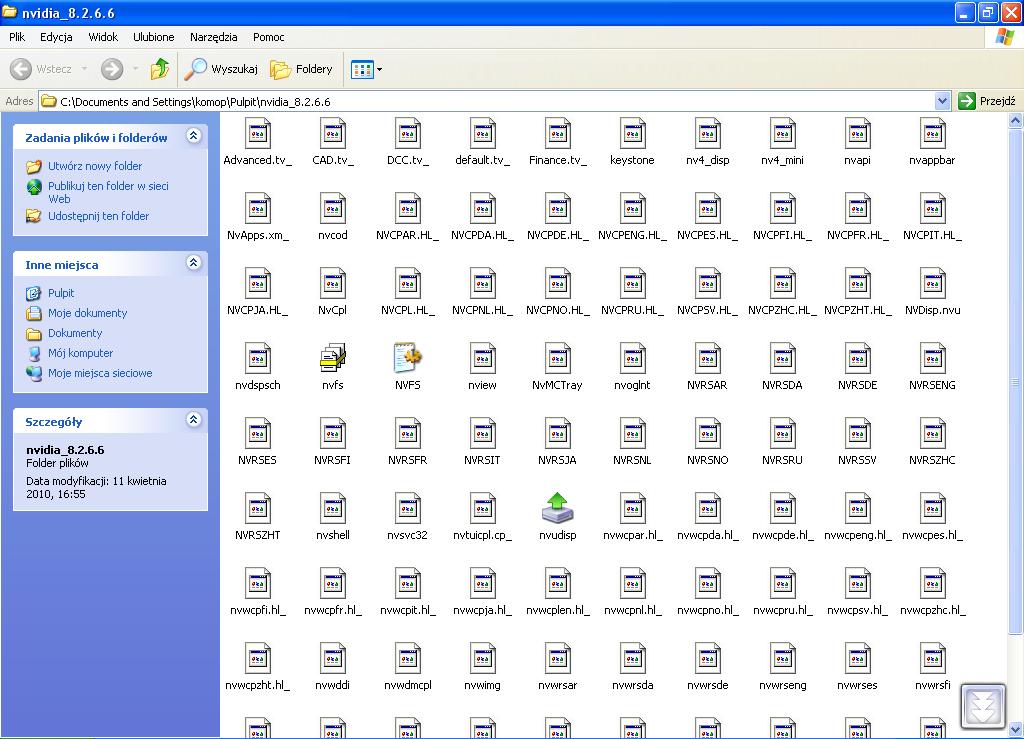Open the Pomoc menu

pos(268,37)
